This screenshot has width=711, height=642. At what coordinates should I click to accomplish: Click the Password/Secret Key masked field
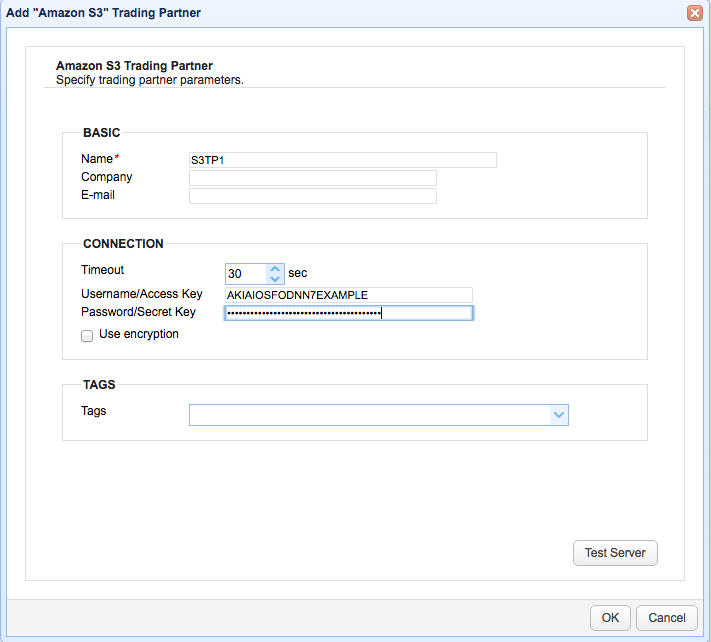[349, 313]
